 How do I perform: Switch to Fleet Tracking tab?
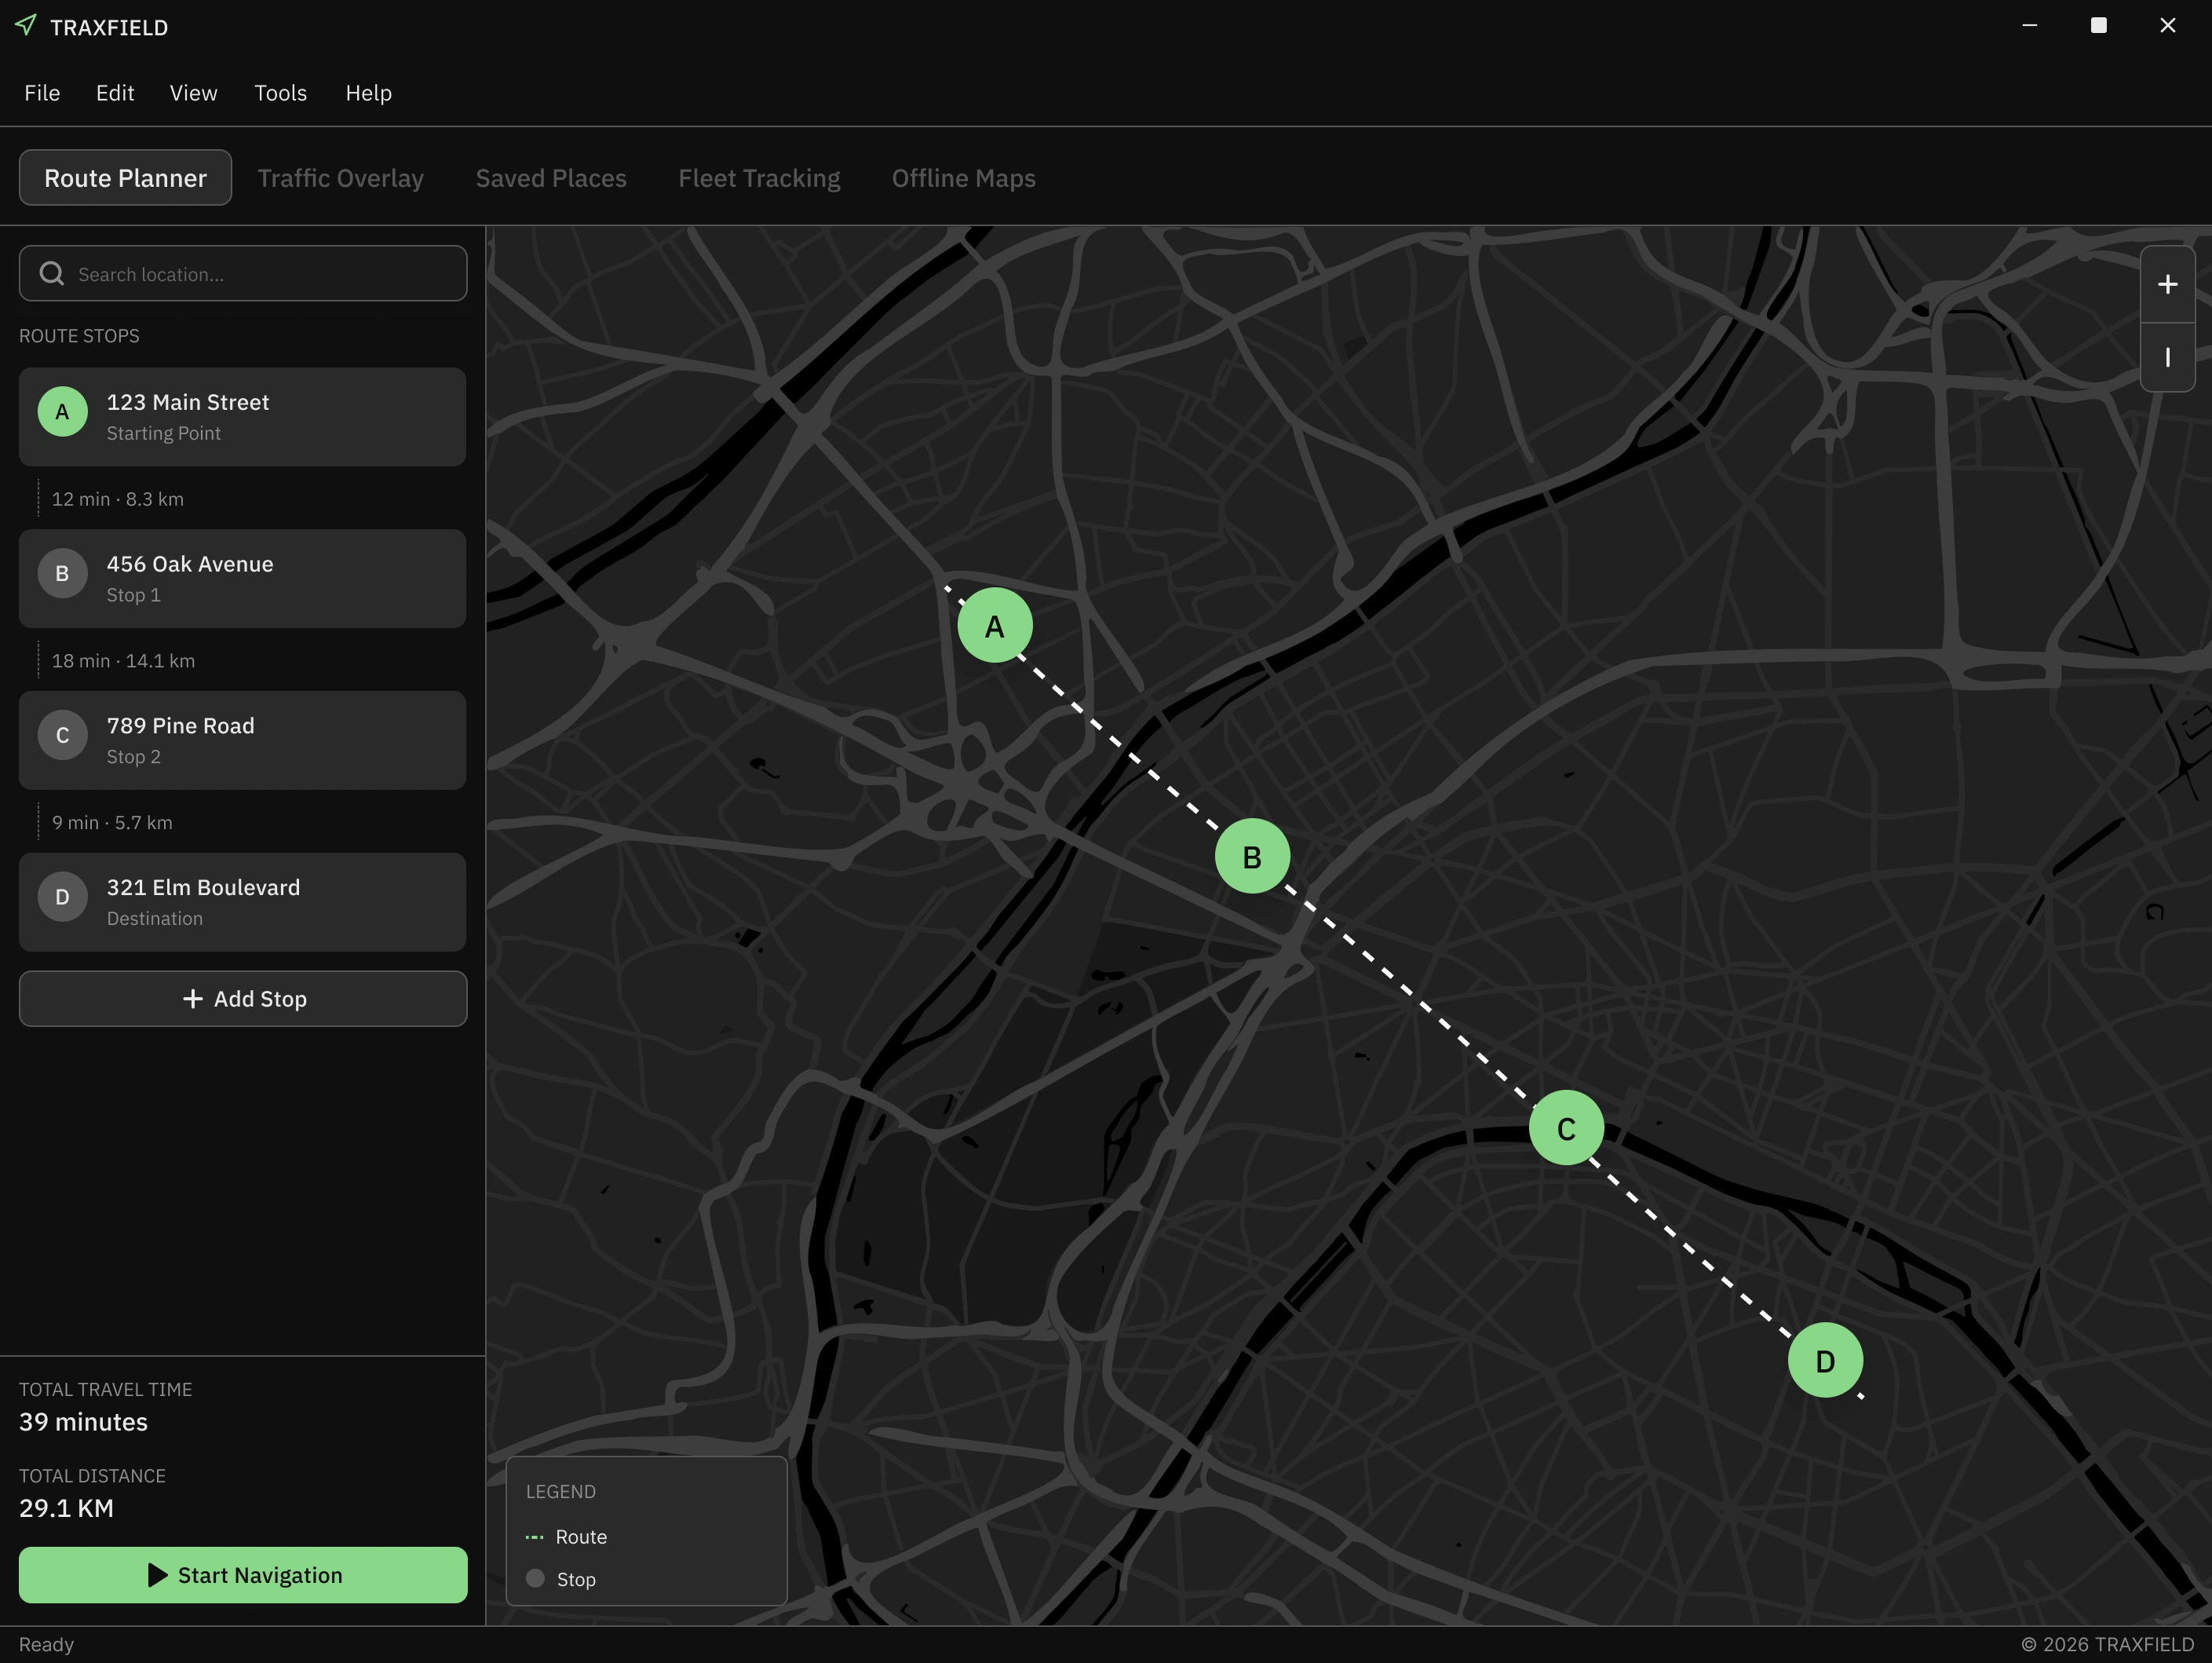coord(759,178)
